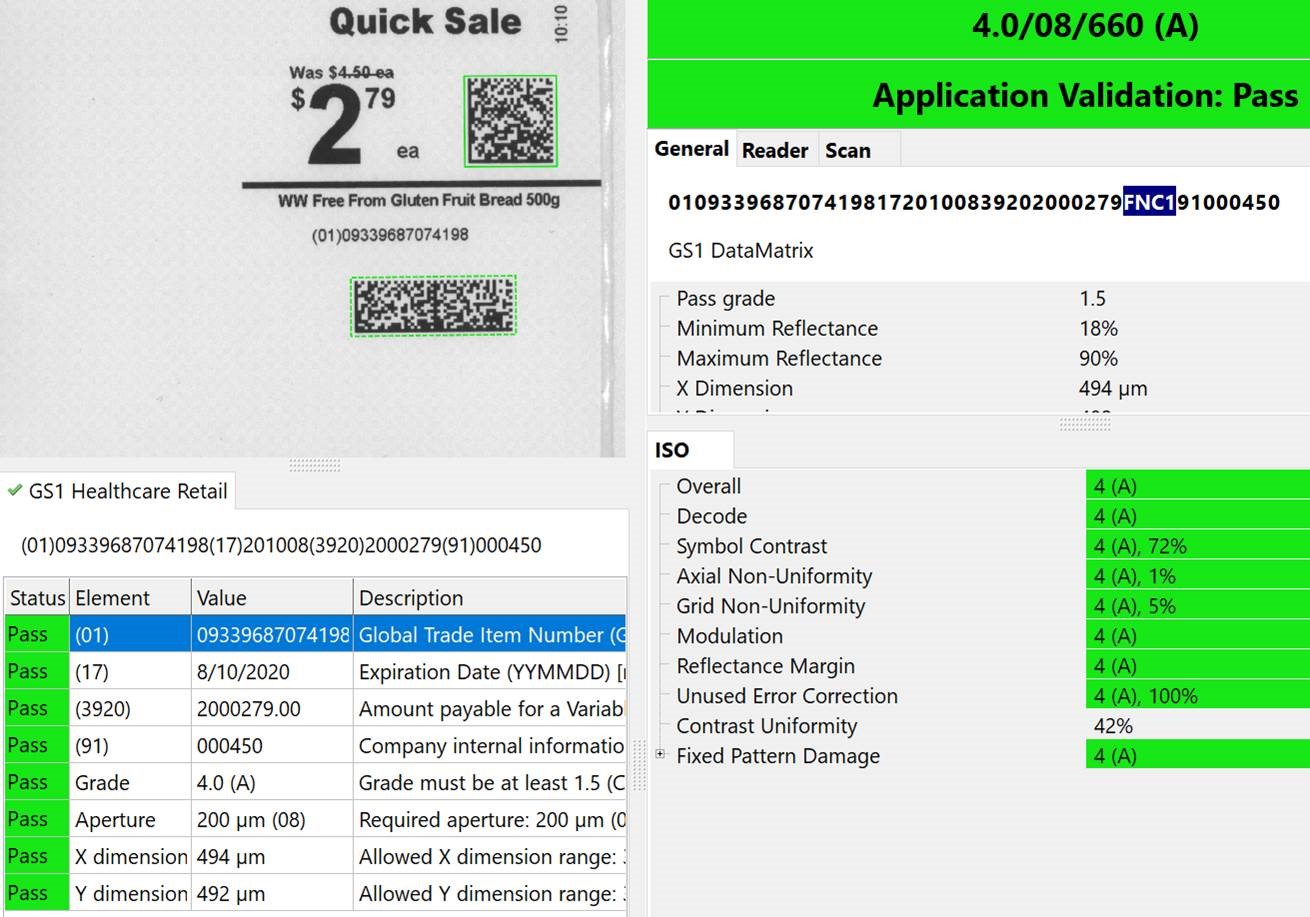Select the Symbol Contrast row

pos(980,546)
